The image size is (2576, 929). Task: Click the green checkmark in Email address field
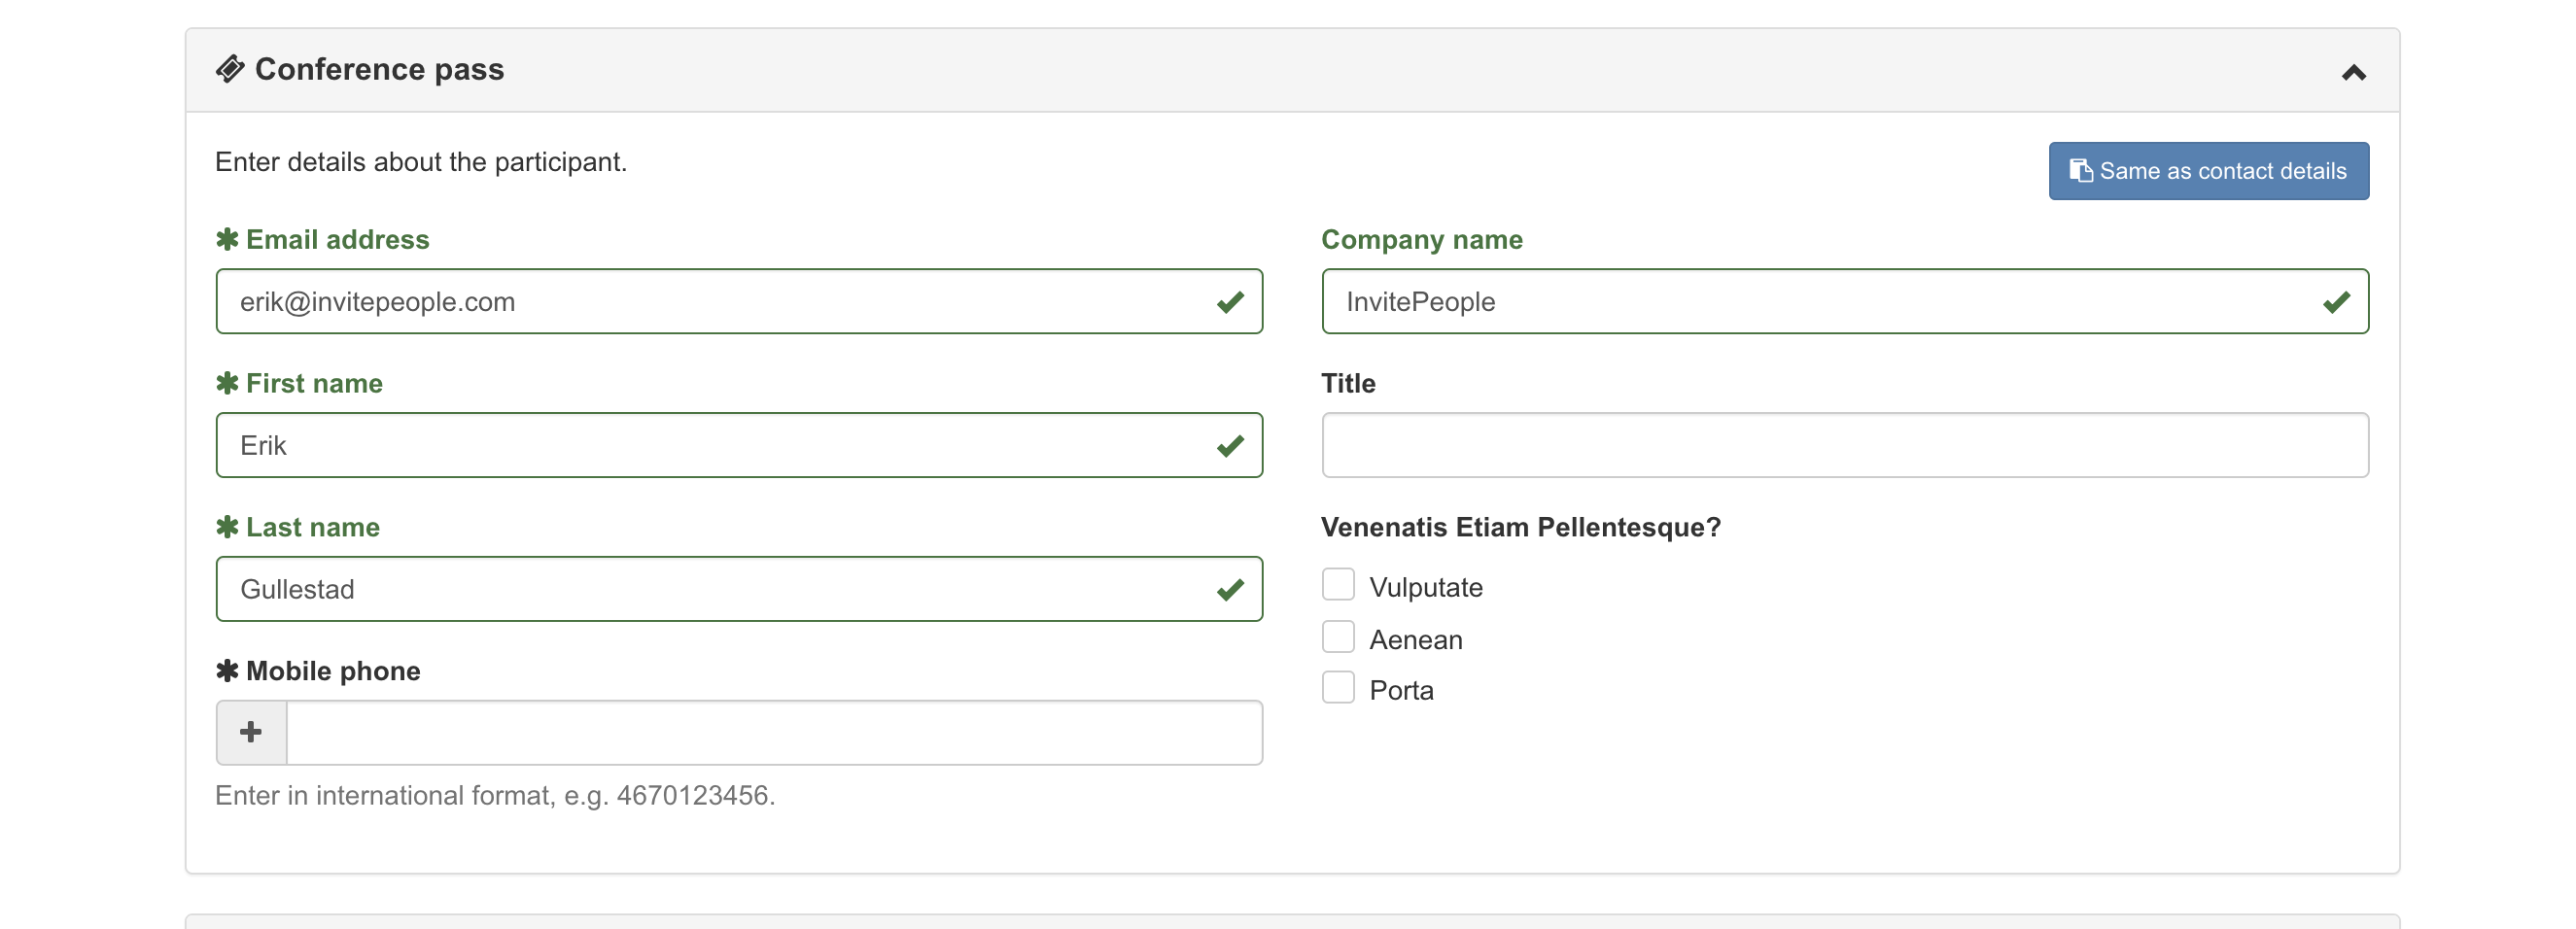coord(1230,302)
